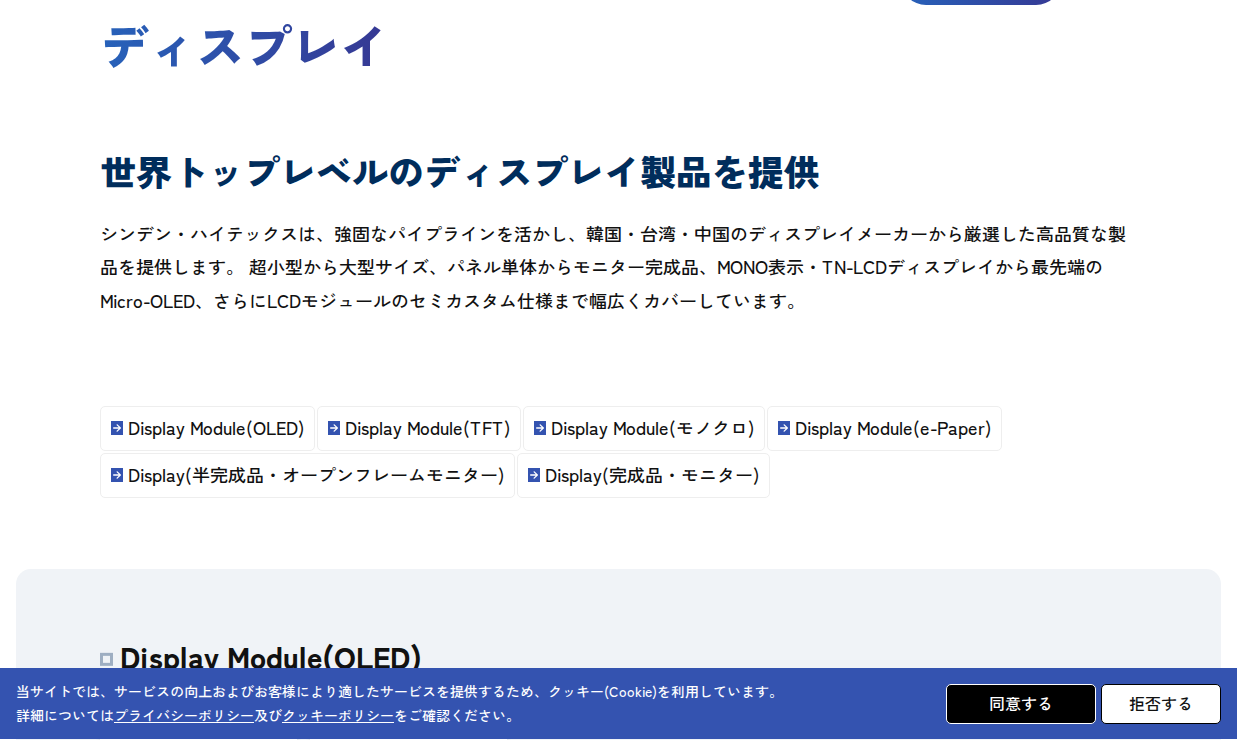Viewport: 1237px width, 740px height.
Task: Open the クッキーポリシー link
Action: coord(338,716)
